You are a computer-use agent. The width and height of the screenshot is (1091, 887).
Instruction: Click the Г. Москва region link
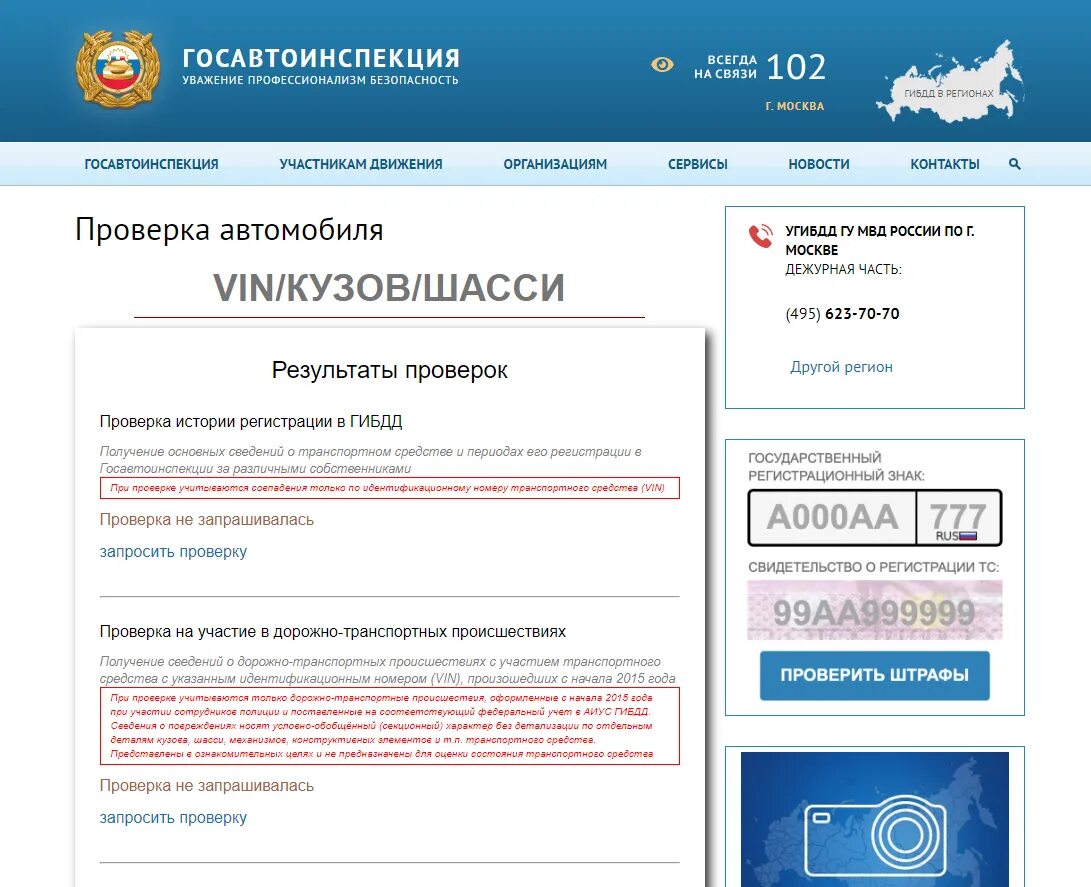point(795,106)
